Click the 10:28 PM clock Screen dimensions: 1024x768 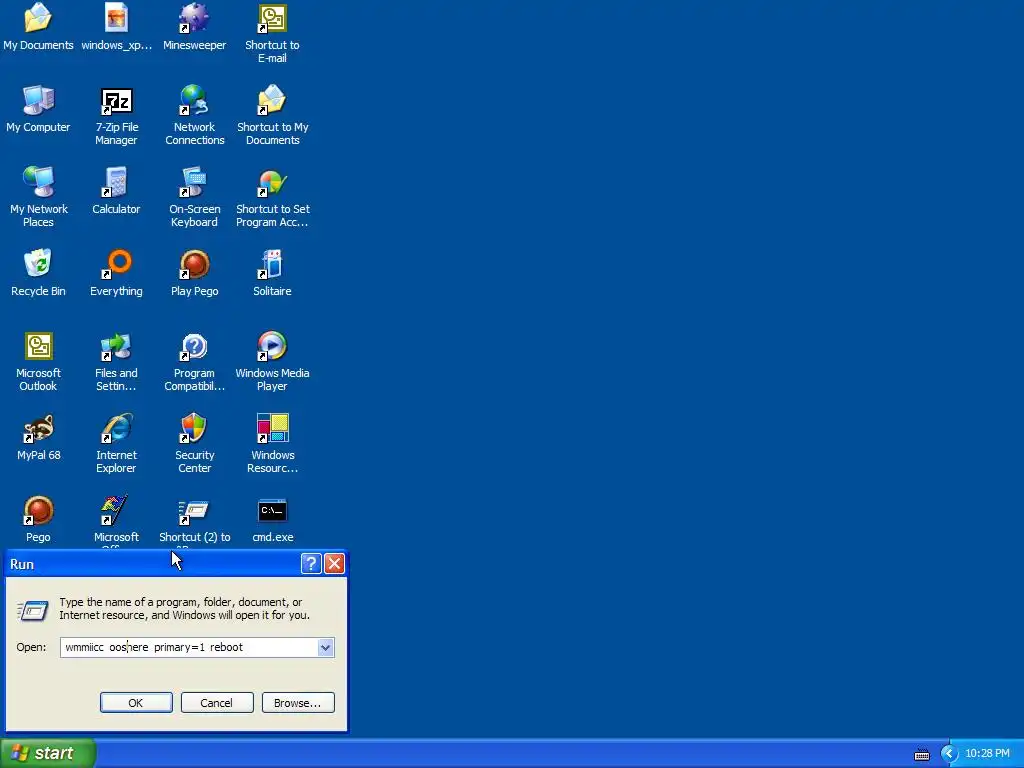pyautogui.click(x=987, y=754)
